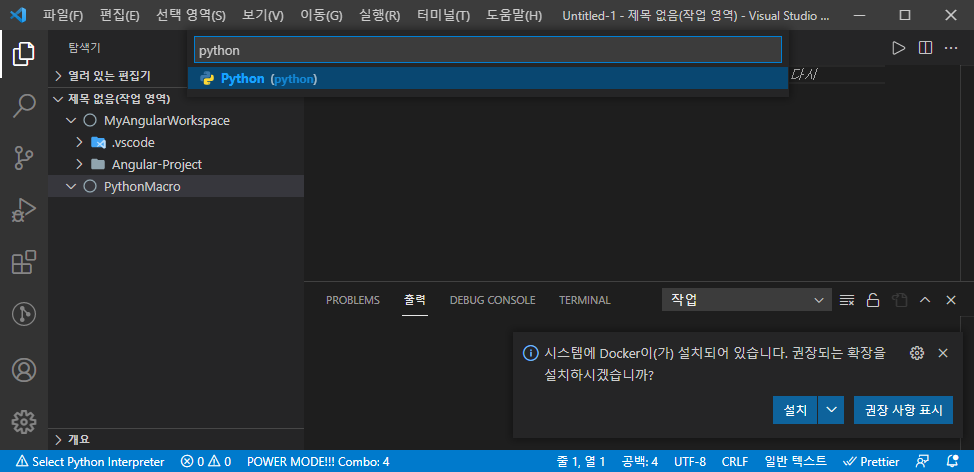974x472 pixels.
Task: Click the POWER MODE Combo status item
Action: click(x=318, y=461)
